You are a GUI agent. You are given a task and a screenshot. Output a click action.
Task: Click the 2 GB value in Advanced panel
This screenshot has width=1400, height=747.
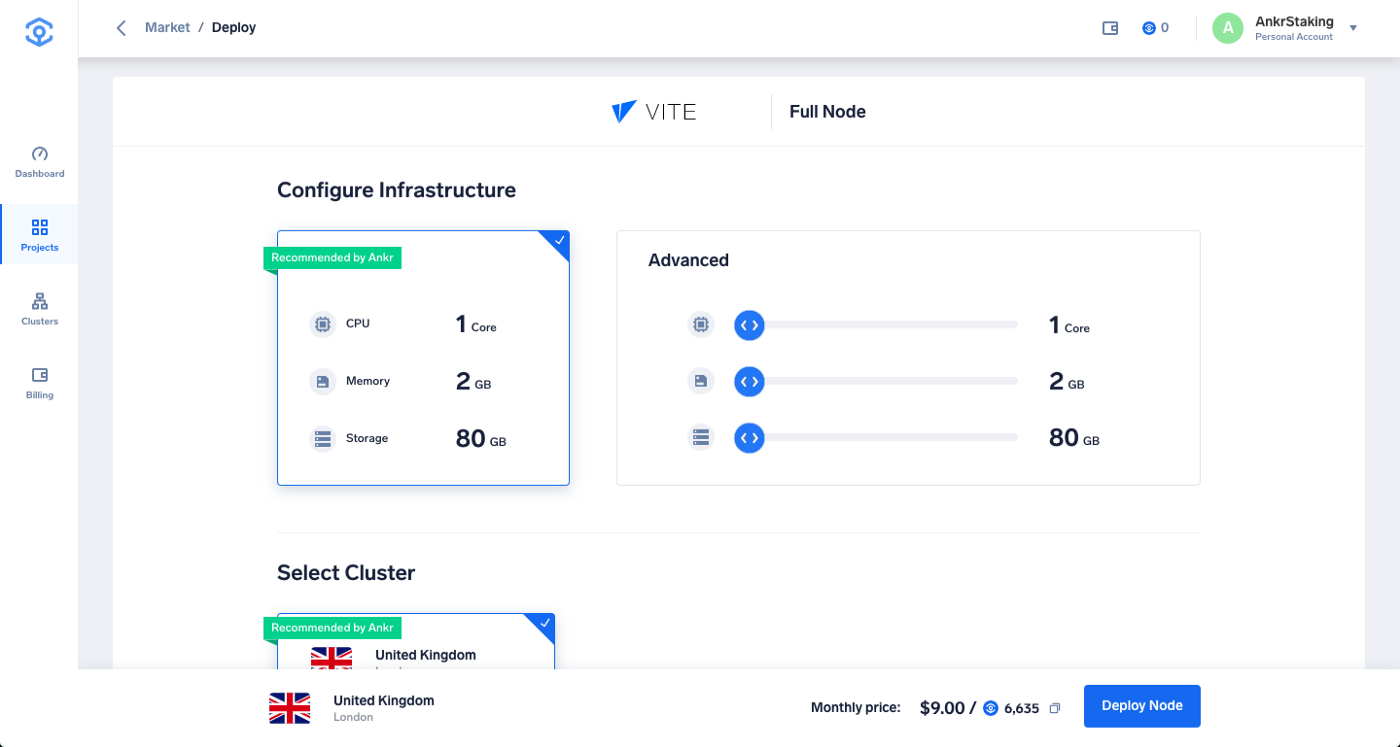click(1067, 381)
